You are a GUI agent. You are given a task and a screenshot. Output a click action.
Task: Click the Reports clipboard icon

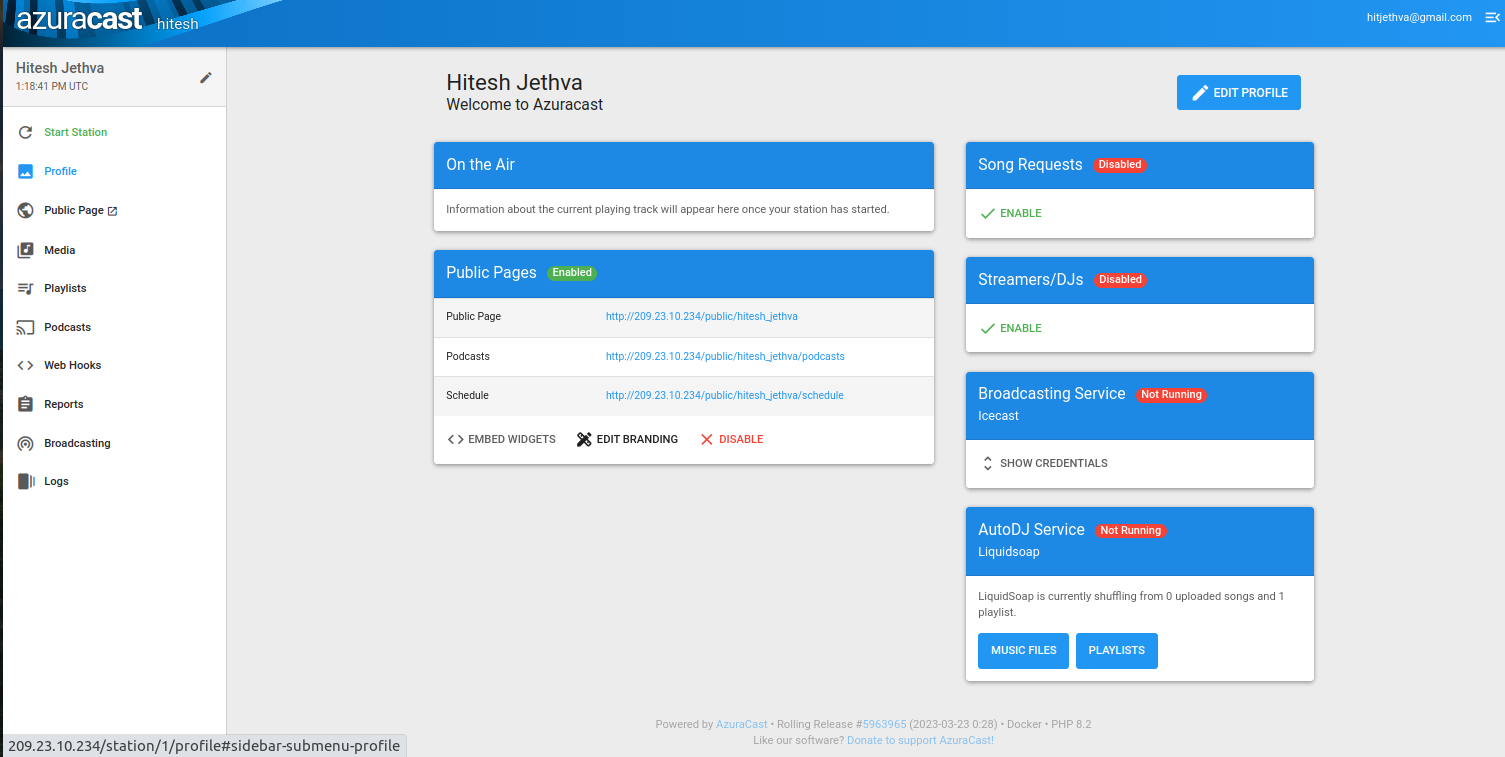tap(26, 404)
